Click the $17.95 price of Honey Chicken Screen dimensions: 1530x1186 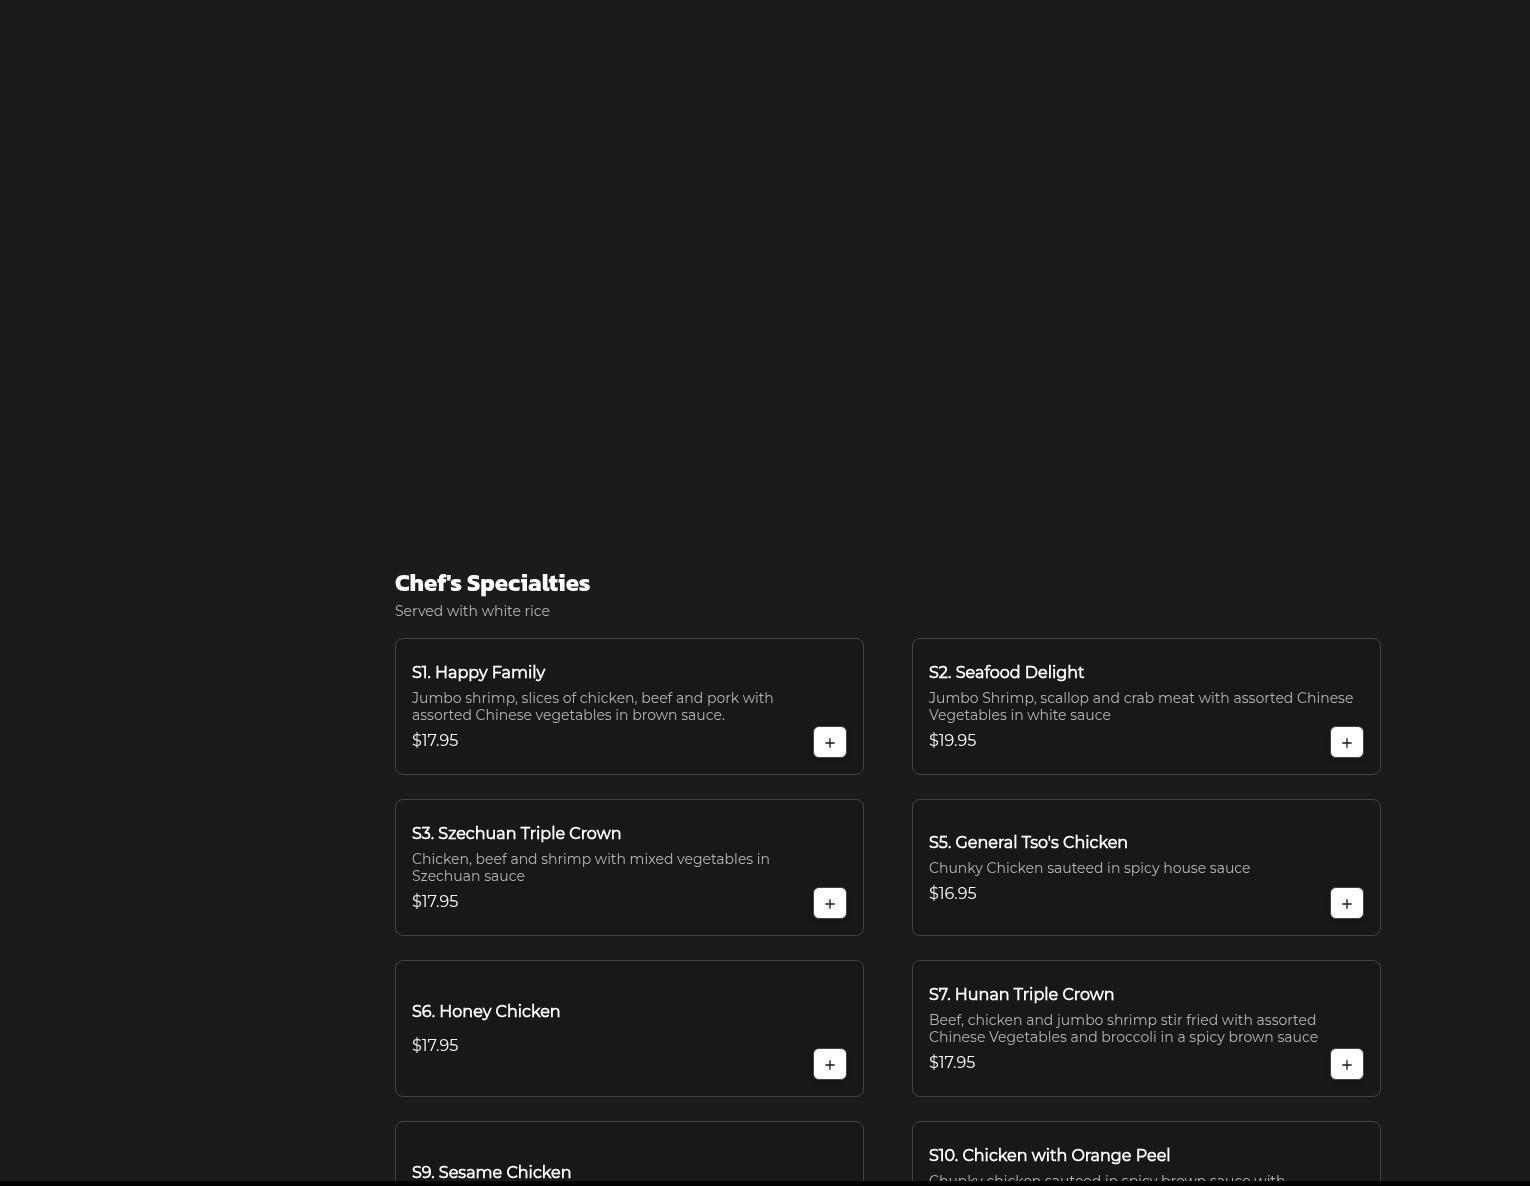[x=435, y=1046]
